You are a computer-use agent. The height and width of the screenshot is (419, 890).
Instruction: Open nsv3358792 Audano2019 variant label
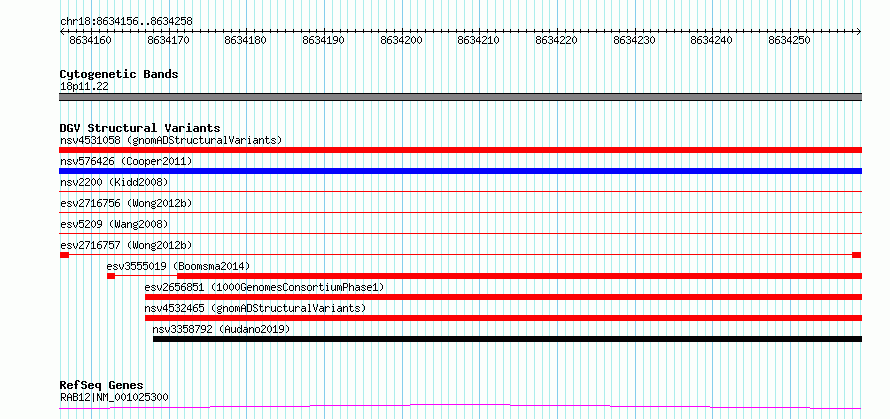[x=221, y=329]
